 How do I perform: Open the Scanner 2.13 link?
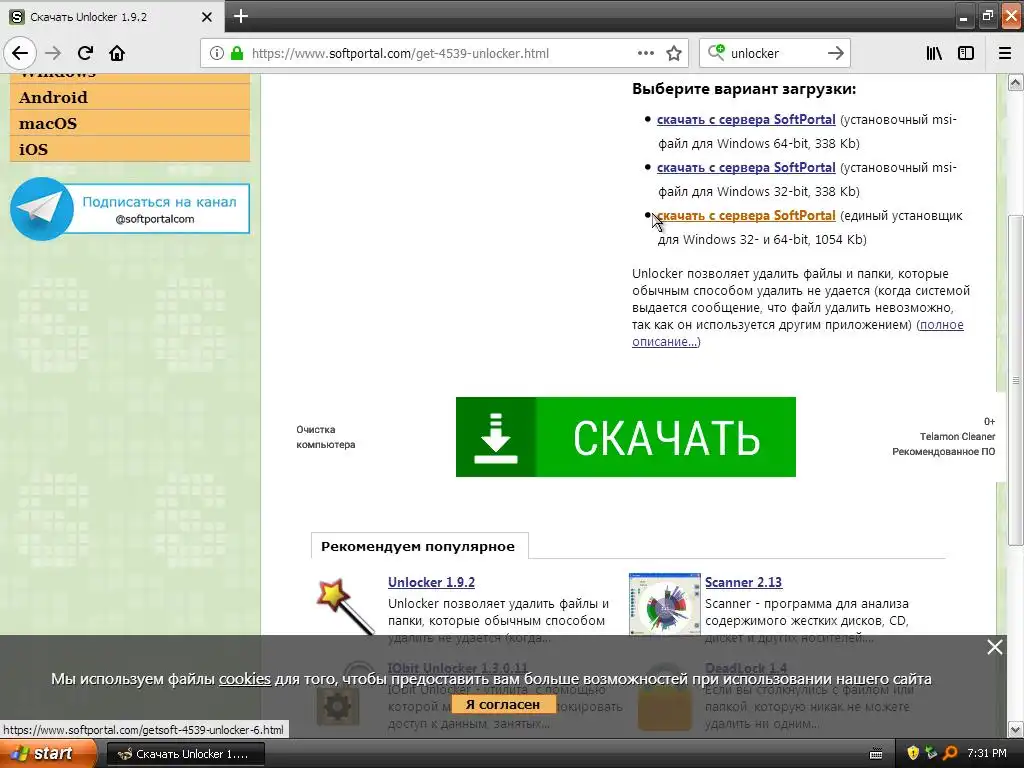tap(743, 583)
